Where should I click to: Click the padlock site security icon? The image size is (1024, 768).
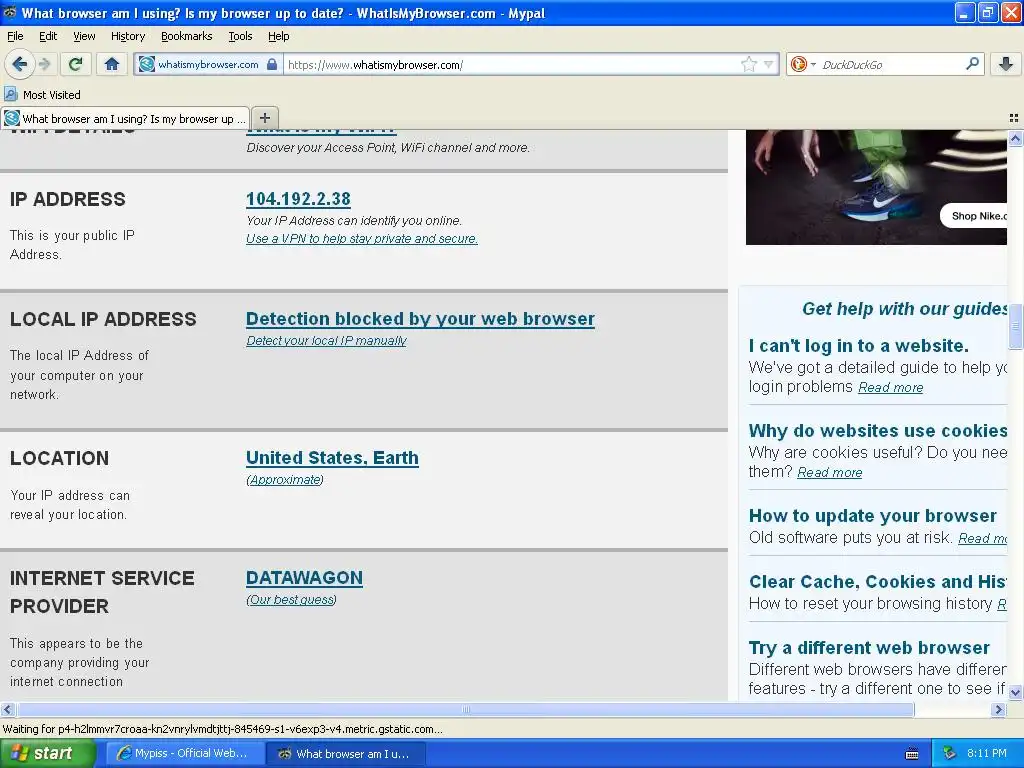click(x=272, y=65)
